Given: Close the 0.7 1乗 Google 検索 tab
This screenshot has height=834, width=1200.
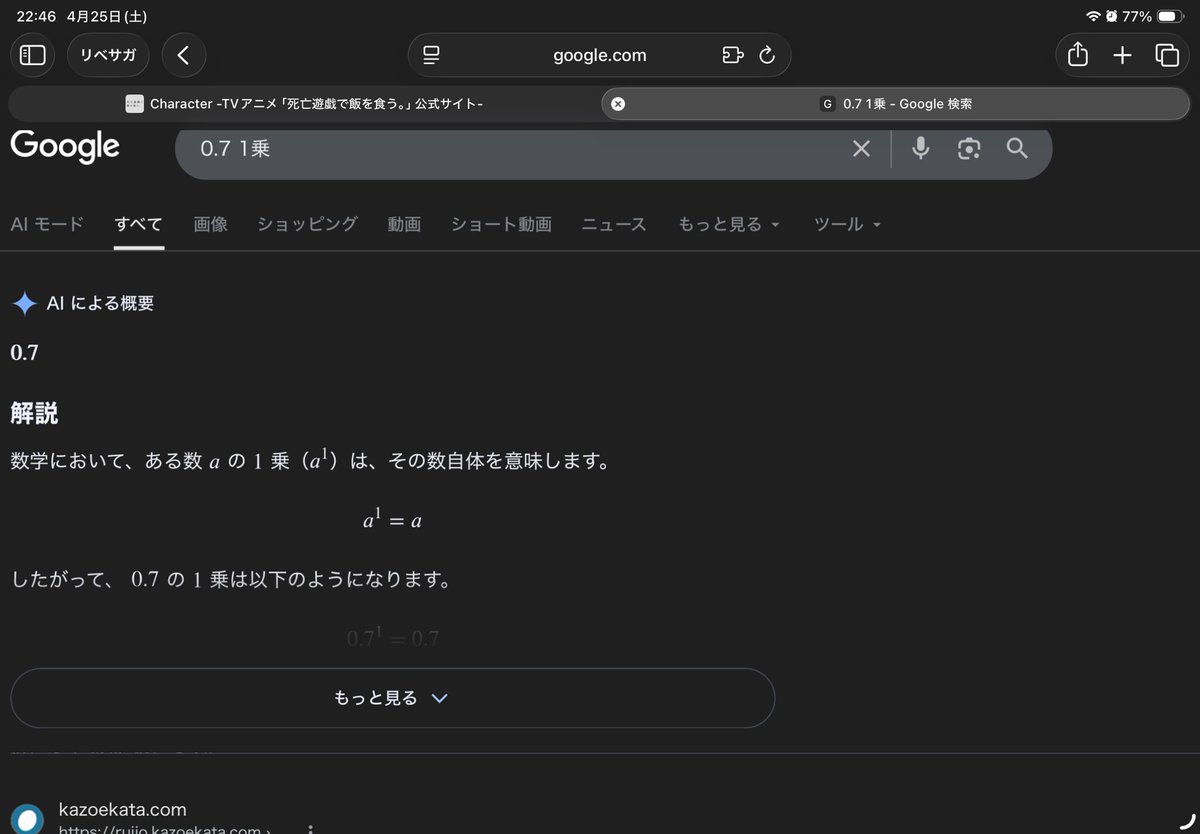Looking at the screenshot, I should 618,103.
